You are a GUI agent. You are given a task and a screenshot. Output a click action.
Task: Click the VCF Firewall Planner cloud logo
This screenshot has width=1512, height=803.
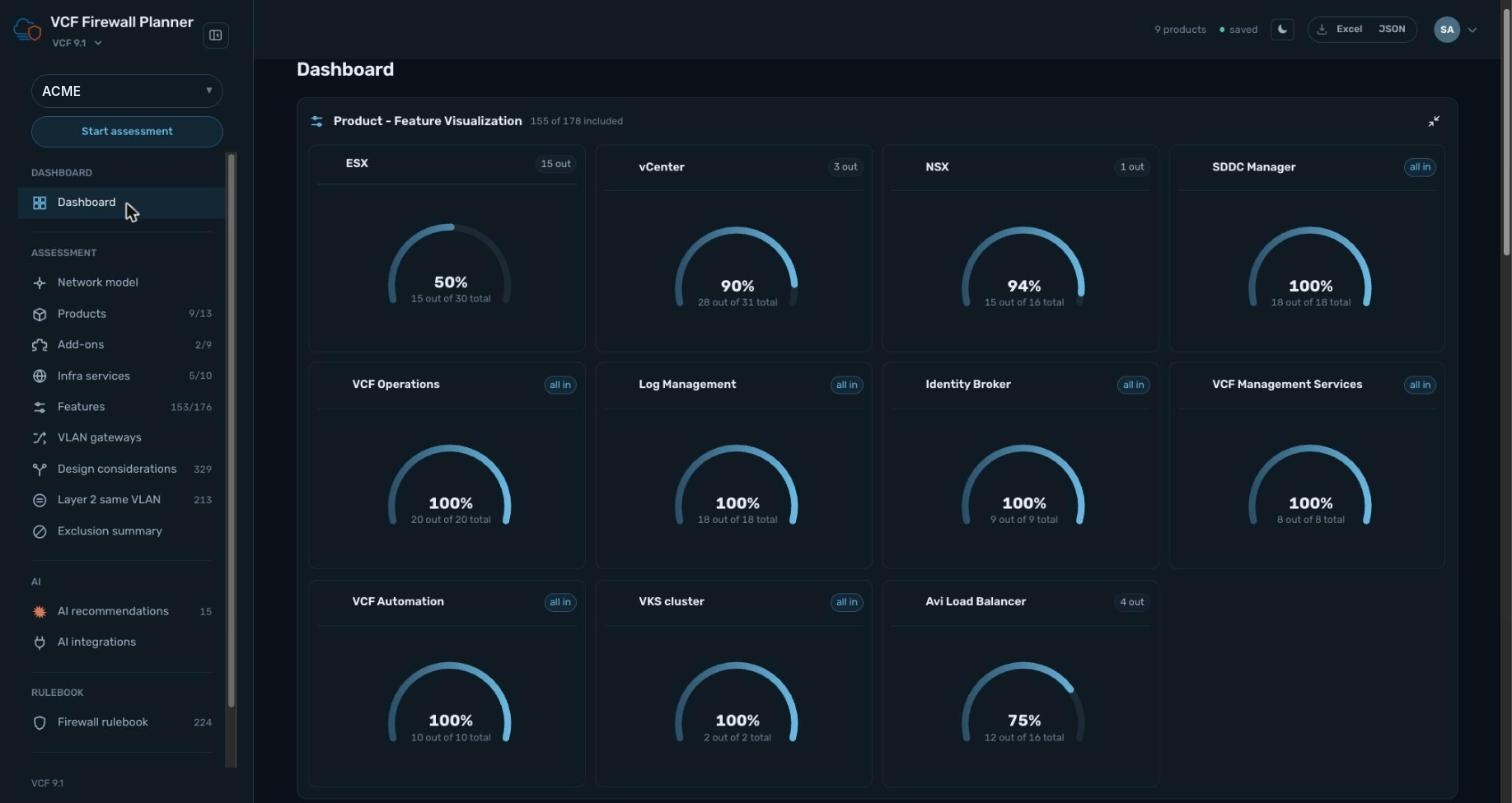pyautogui.click(x=27, y=31)
